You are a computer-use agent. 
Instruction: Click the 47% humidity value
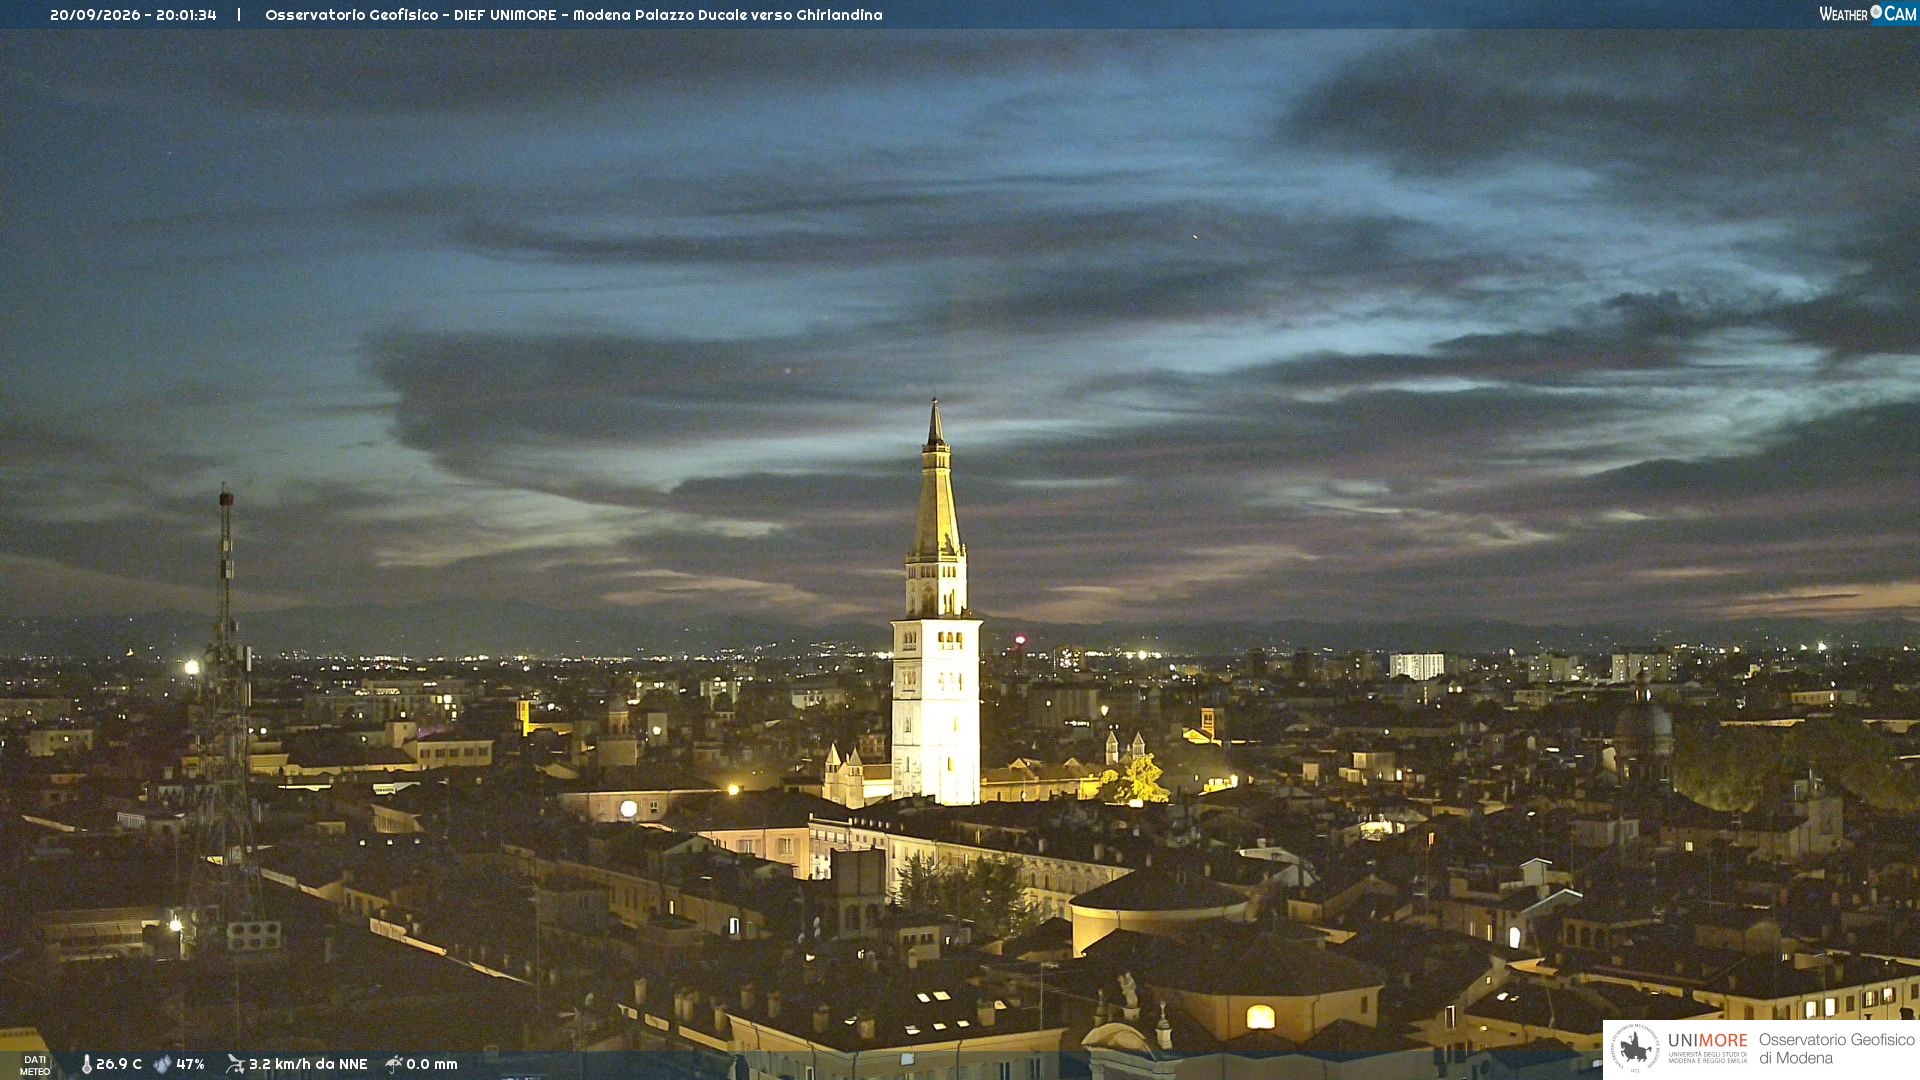[x=190, y=1065]
